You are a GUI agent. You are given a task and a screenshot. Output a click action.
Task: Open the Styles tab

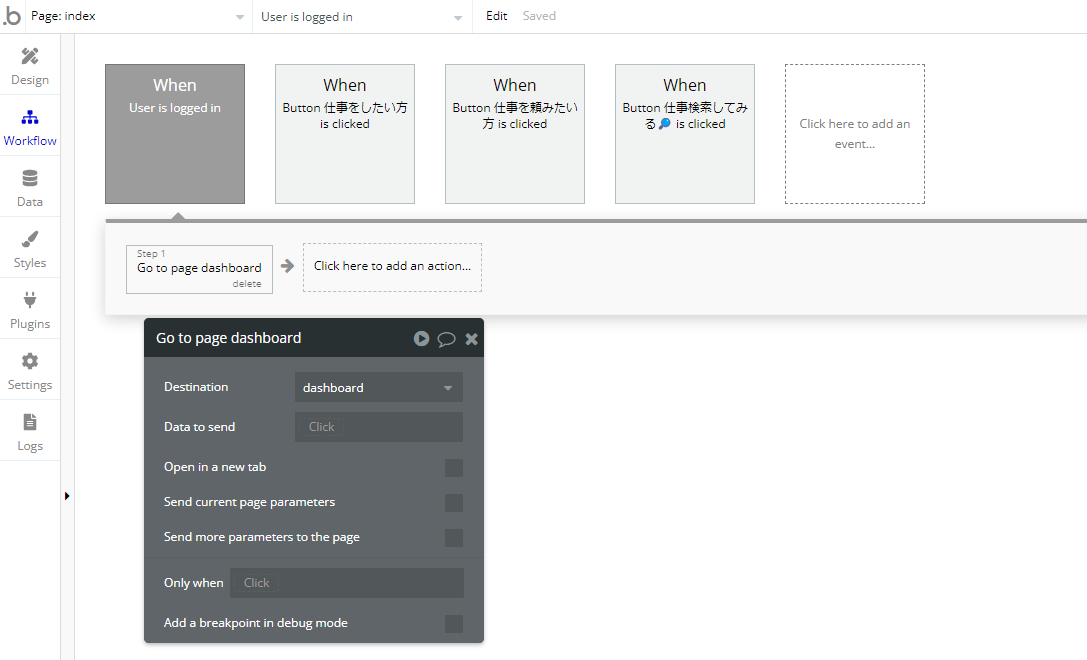tap(30, 250)
